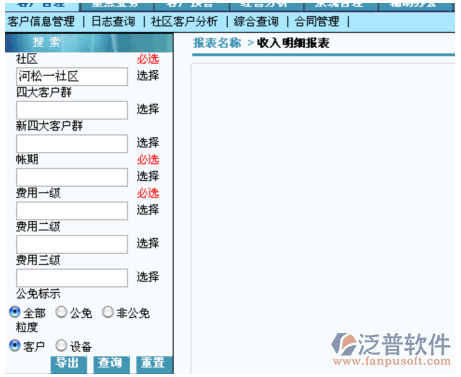The image size is (461, 377).
Task: Open 选择 picker for 四大客户群
Action: (148, 109)
